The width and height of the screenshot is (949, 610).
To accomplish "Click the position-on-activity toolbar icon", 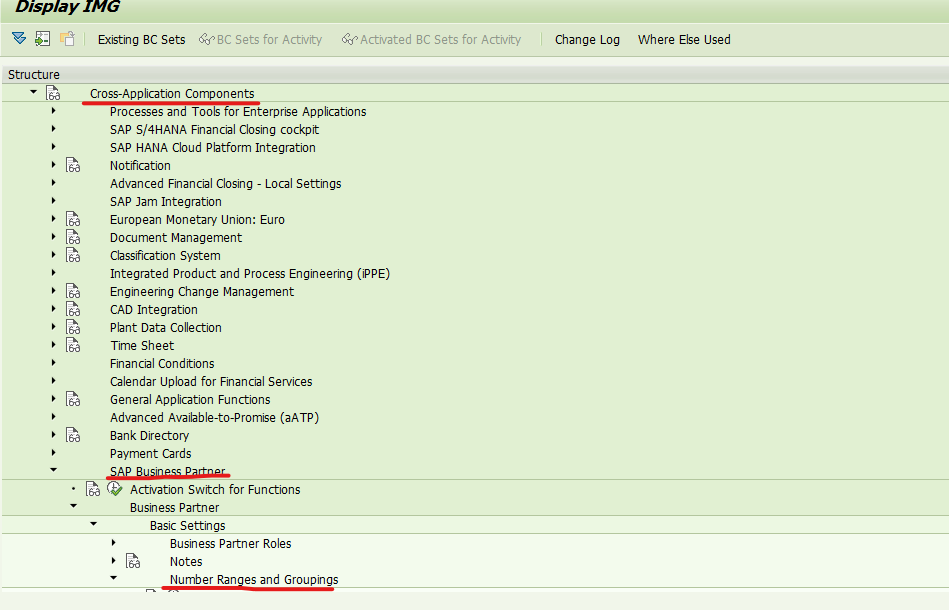I will (x=42, y=39).
